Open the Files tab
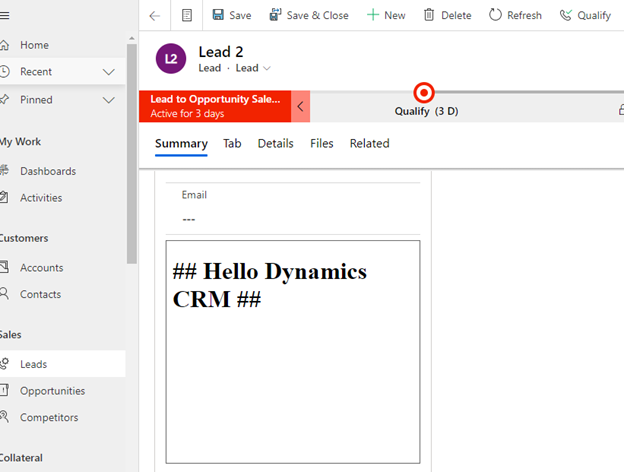This screenshot has width=624, height=472. click(x=322, y=143)
